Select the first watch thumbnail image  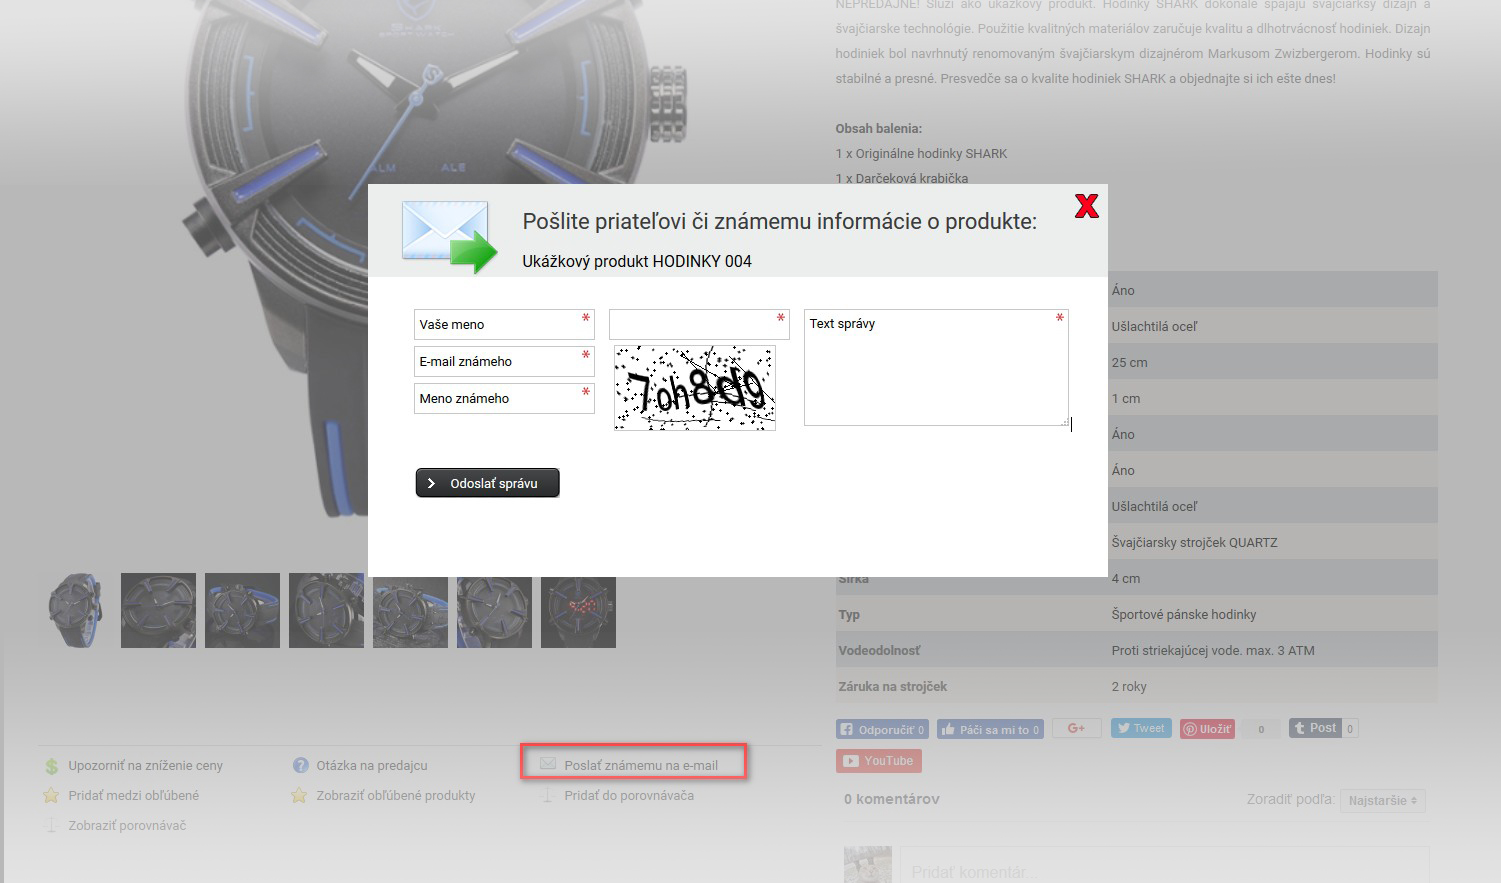(x=75, y=610)
